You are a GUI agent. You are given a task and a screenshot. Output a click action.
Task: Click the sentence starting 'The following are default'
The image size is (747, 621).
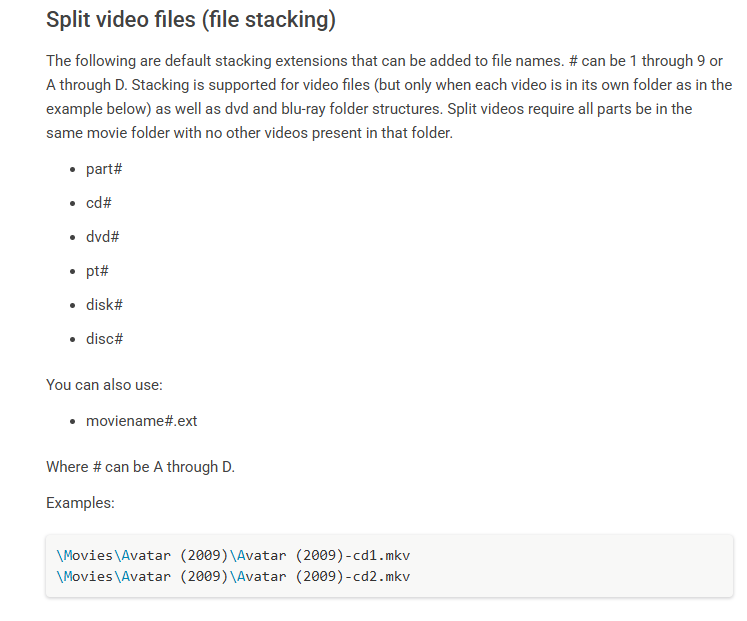click(x=305, y=61)
